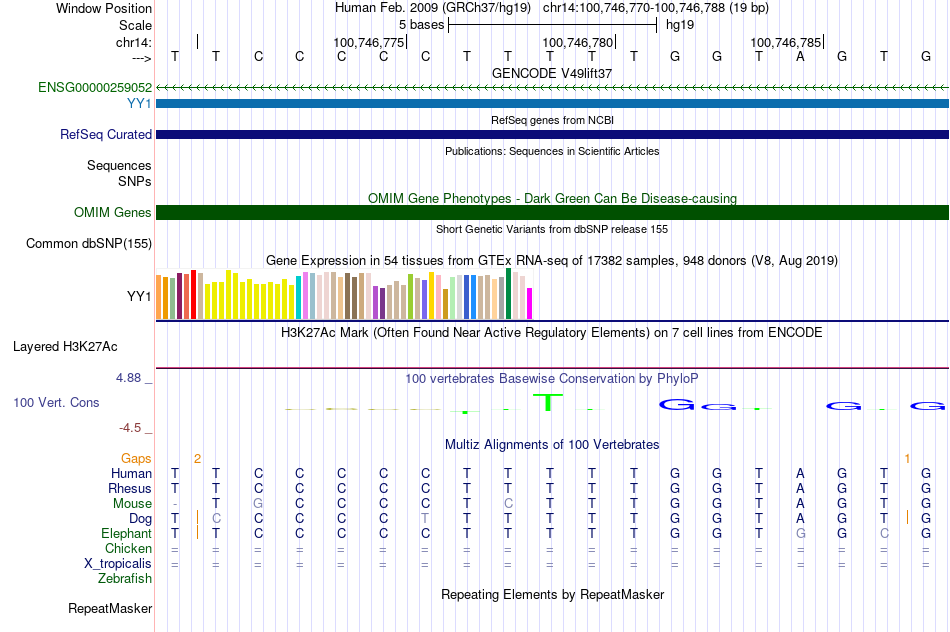The height and width of the screenshot is (632, 950).
Task: Click the '5 bases' scale bar label
Action: [x=422, y=25]
